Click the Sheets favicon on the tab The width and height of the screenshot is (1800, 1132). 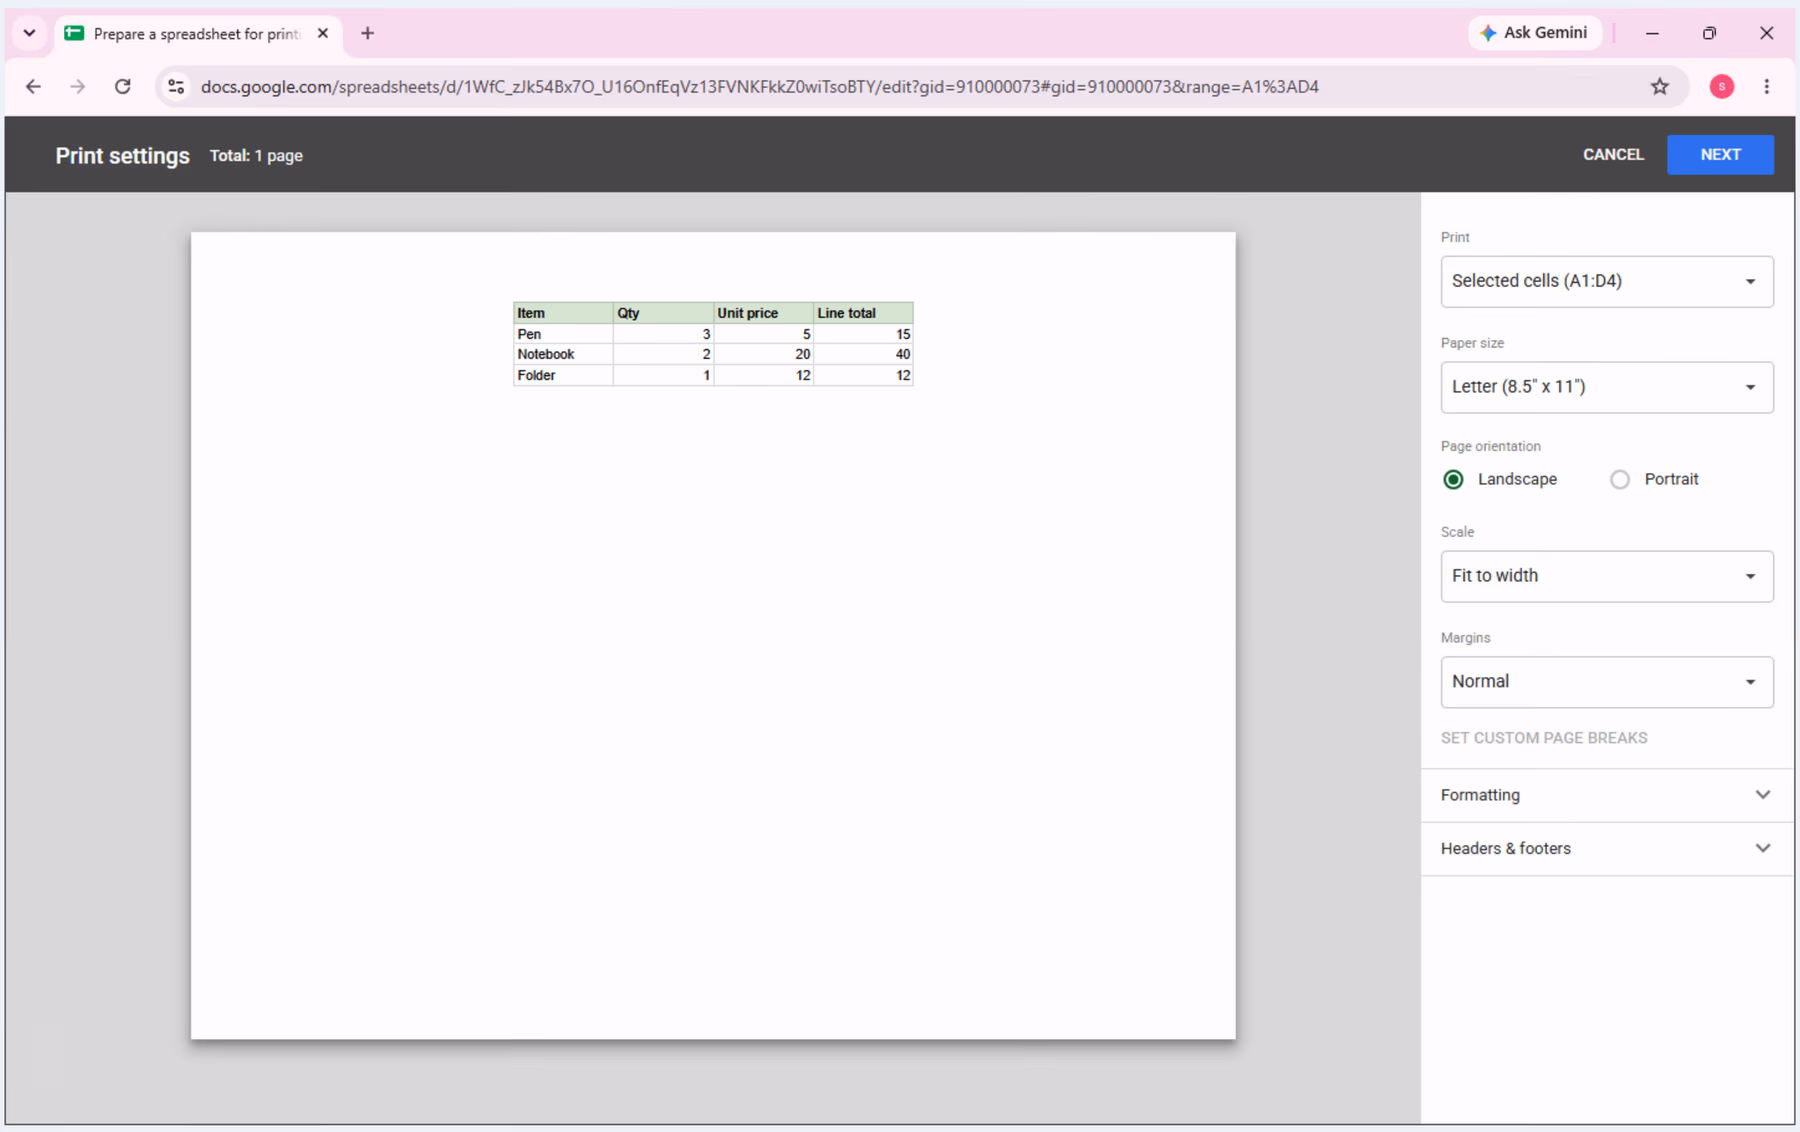click(x=74, y=33)
